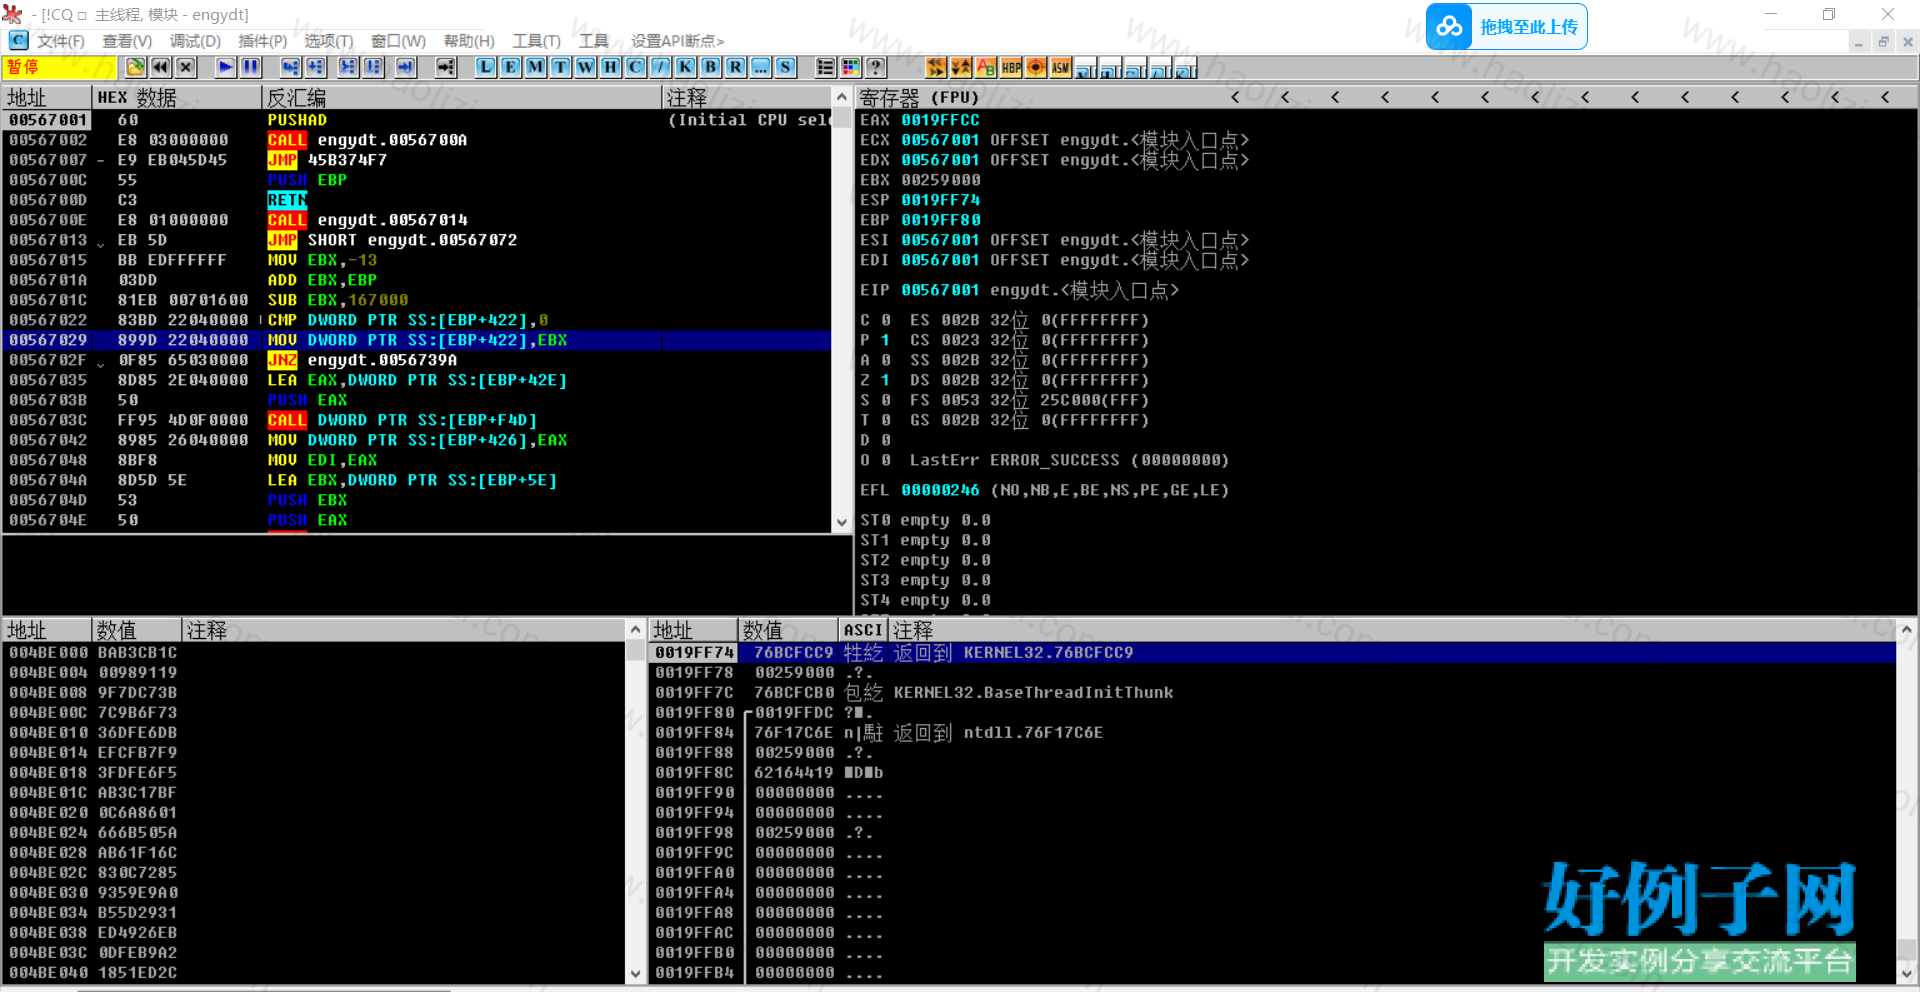The height and width of the screenshot is (992, 1920).
Task: Select the JNZ engydt.0056739A instruction row
Action: (x=417, y=360)
